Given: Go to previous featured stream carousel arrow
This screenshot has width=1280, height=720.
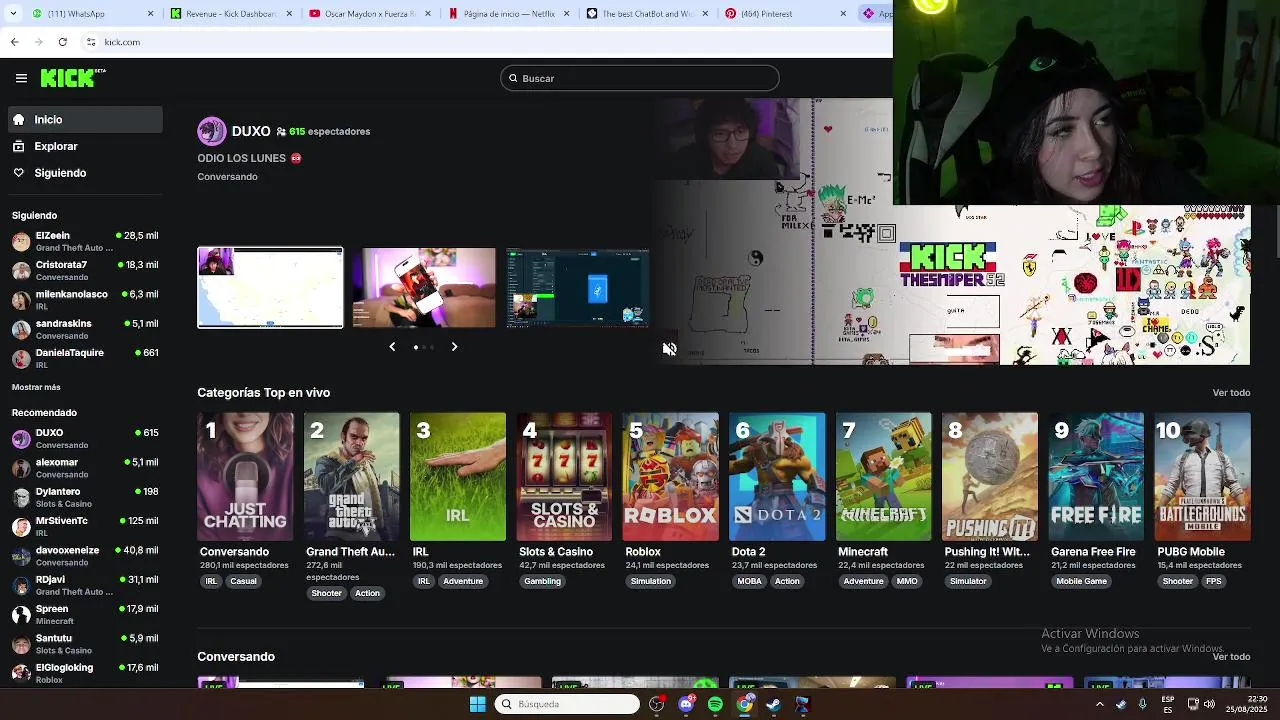Looking at the screenshot, I should pyautogui.click(x=392, y=347).
